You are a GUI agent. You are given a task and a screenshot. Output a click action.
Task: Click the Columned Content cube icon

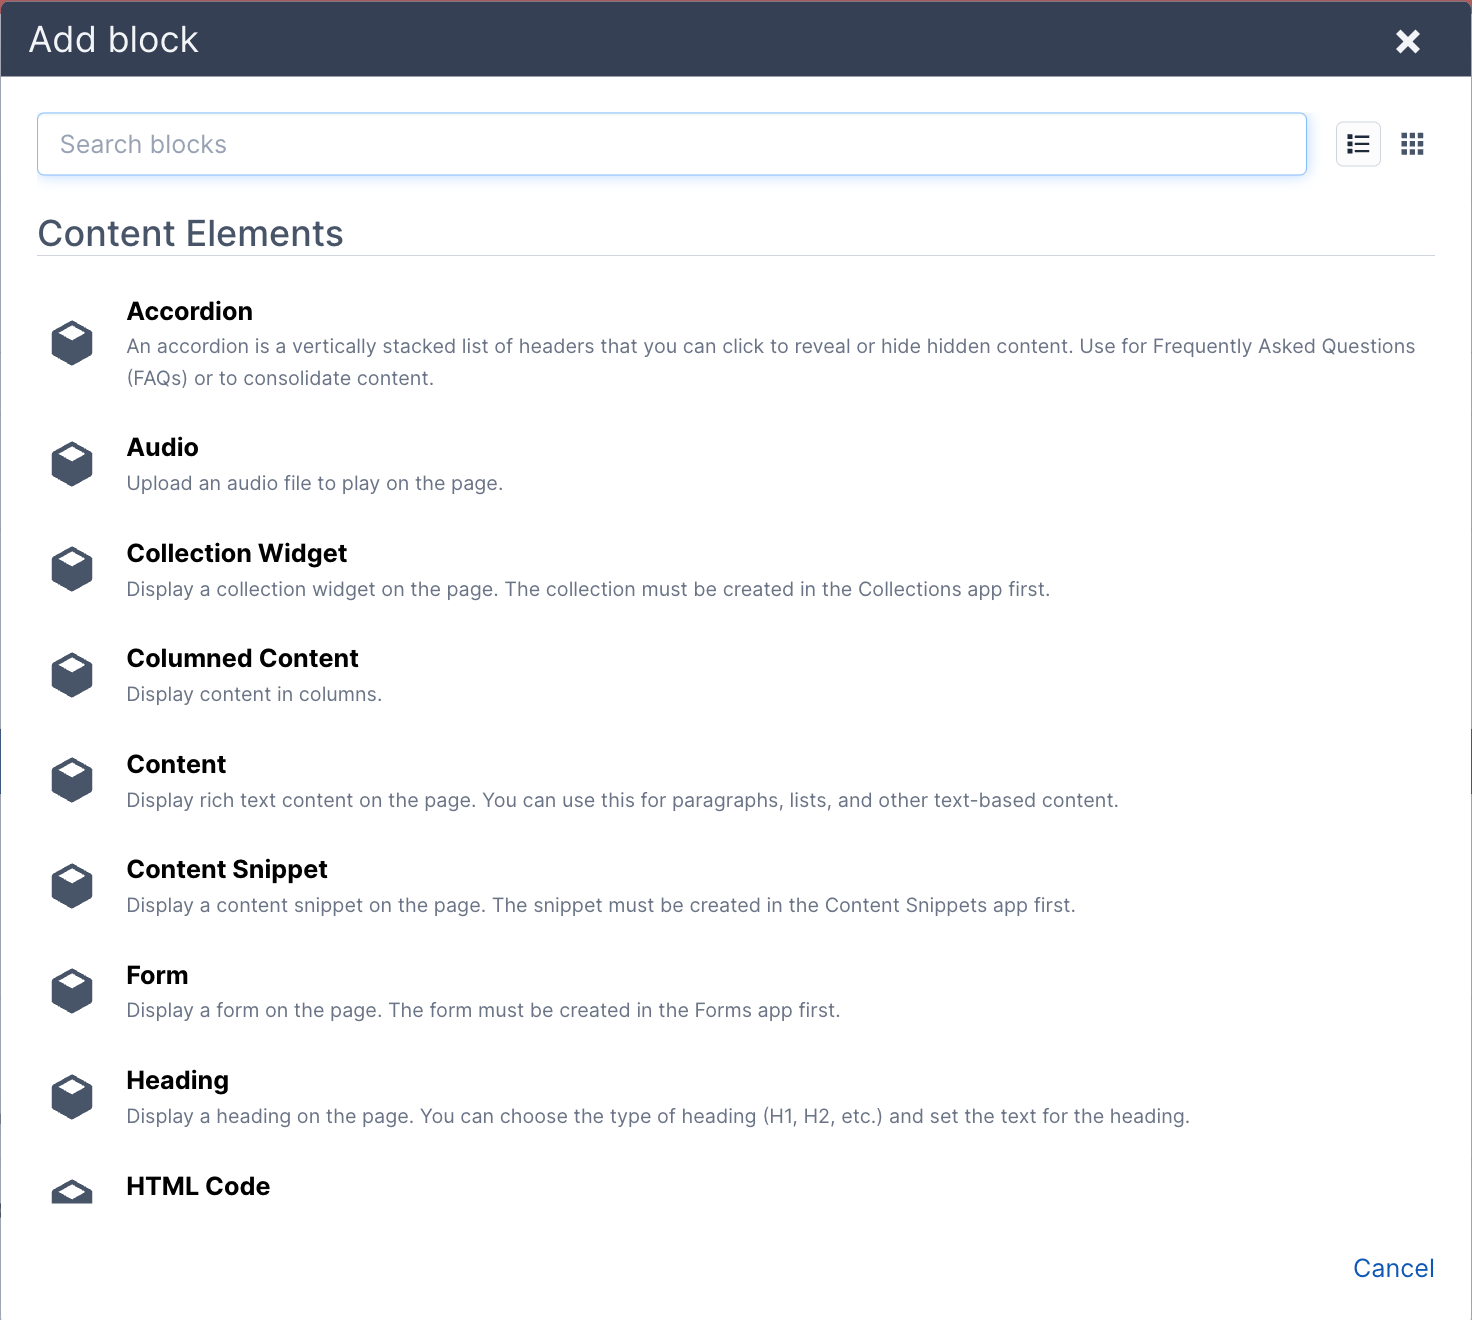72,675
